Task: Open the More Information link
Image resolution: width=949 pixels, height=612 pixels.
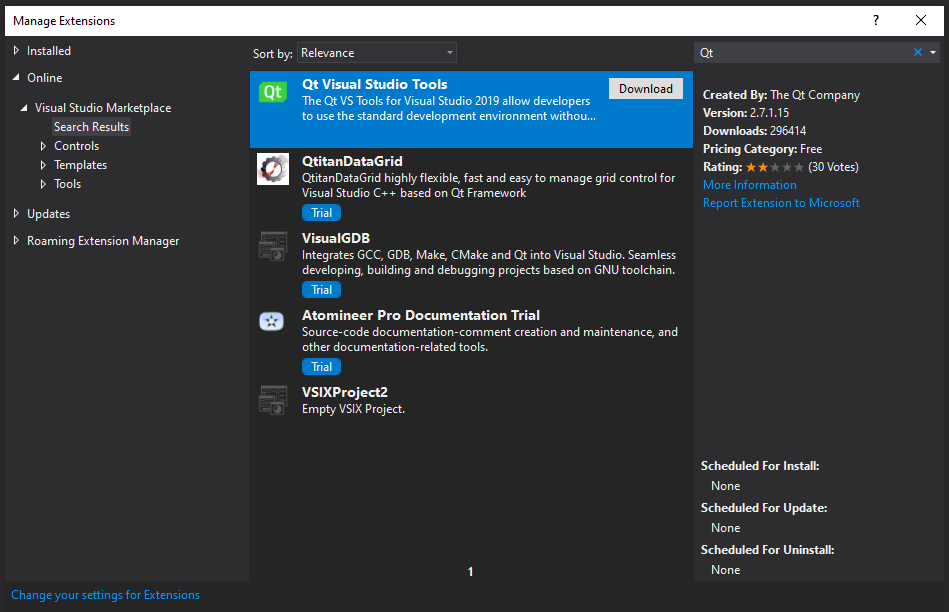Action: [749, 185]
